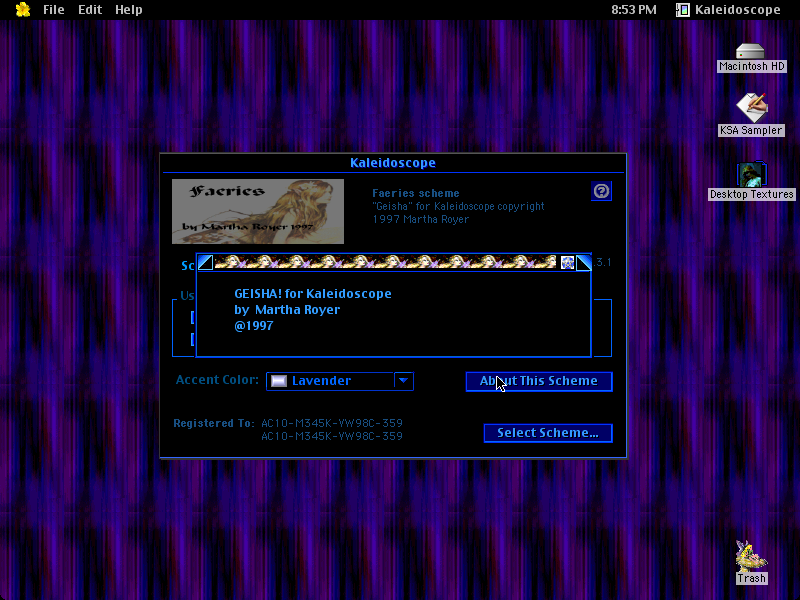Open the Accent Color Lavender dropdown

coord(340,381)
